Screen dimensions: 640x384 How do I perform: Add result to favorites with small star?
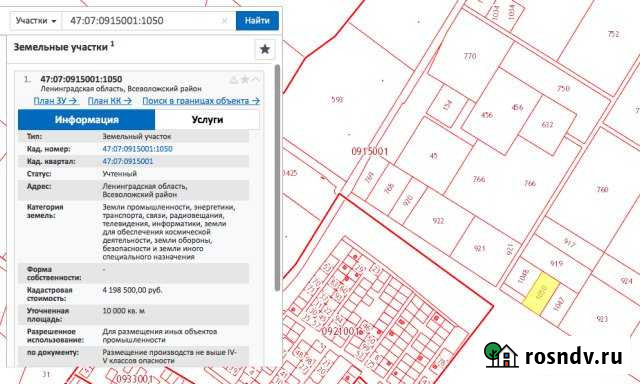pyautogui.click(x=245, y=79)
